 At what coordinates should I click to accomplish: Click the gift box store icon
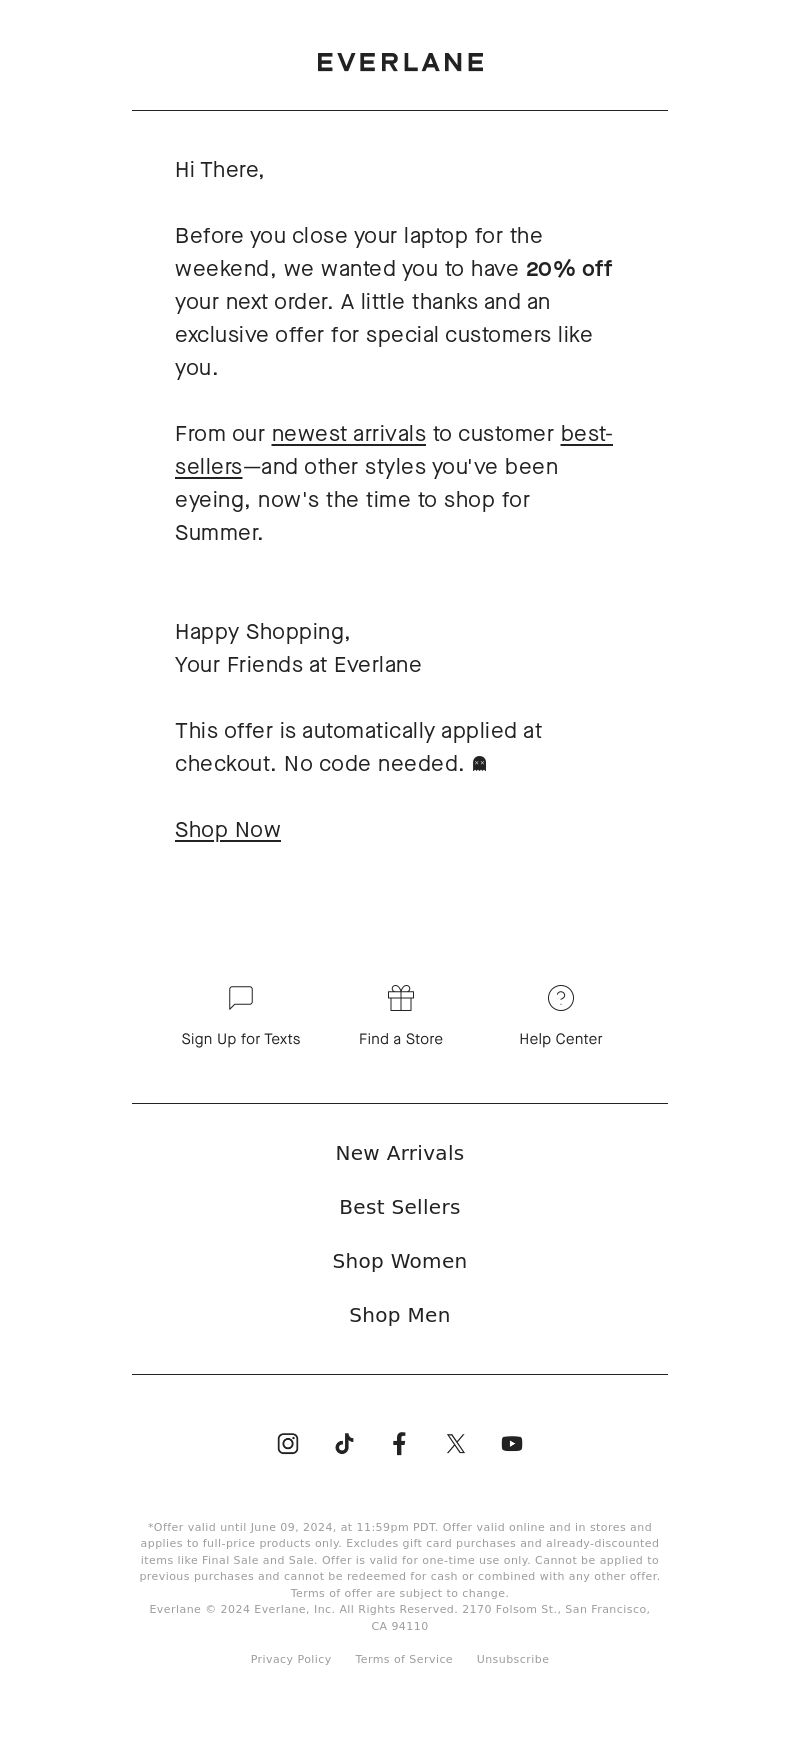(x=401, y=998)
